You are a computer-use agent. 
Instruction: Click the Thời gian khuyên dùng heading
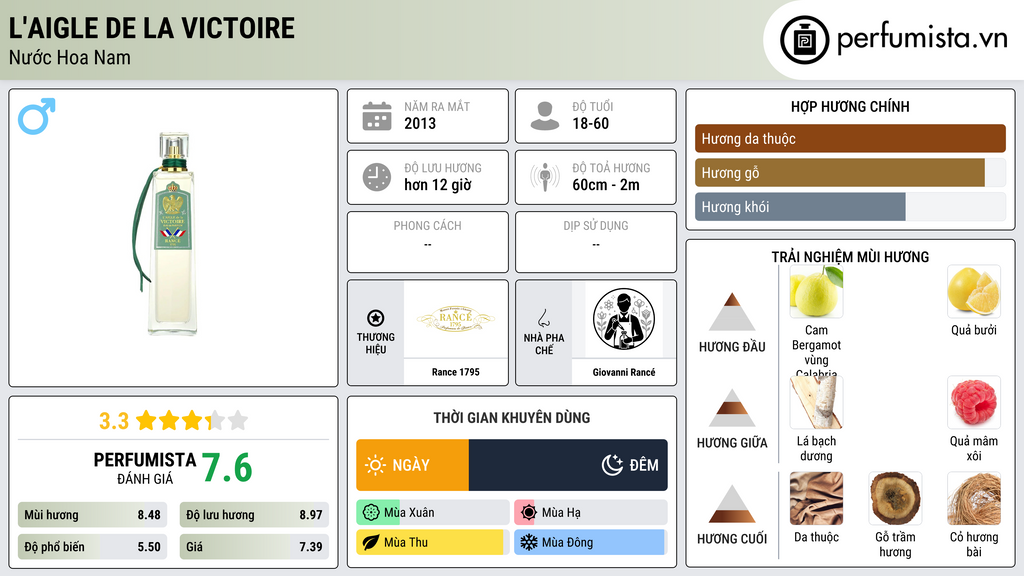[x=512, y=418]
